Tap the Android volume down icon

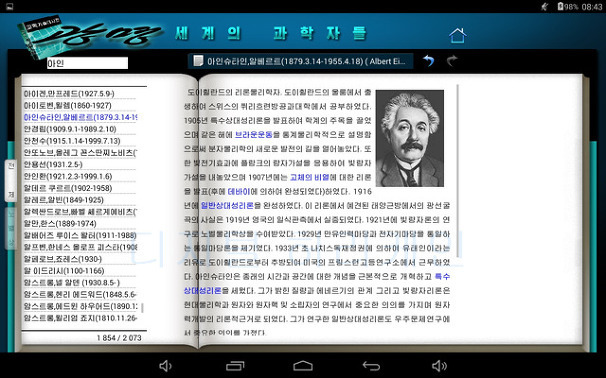pyautogui.click(x=165, y=366)
